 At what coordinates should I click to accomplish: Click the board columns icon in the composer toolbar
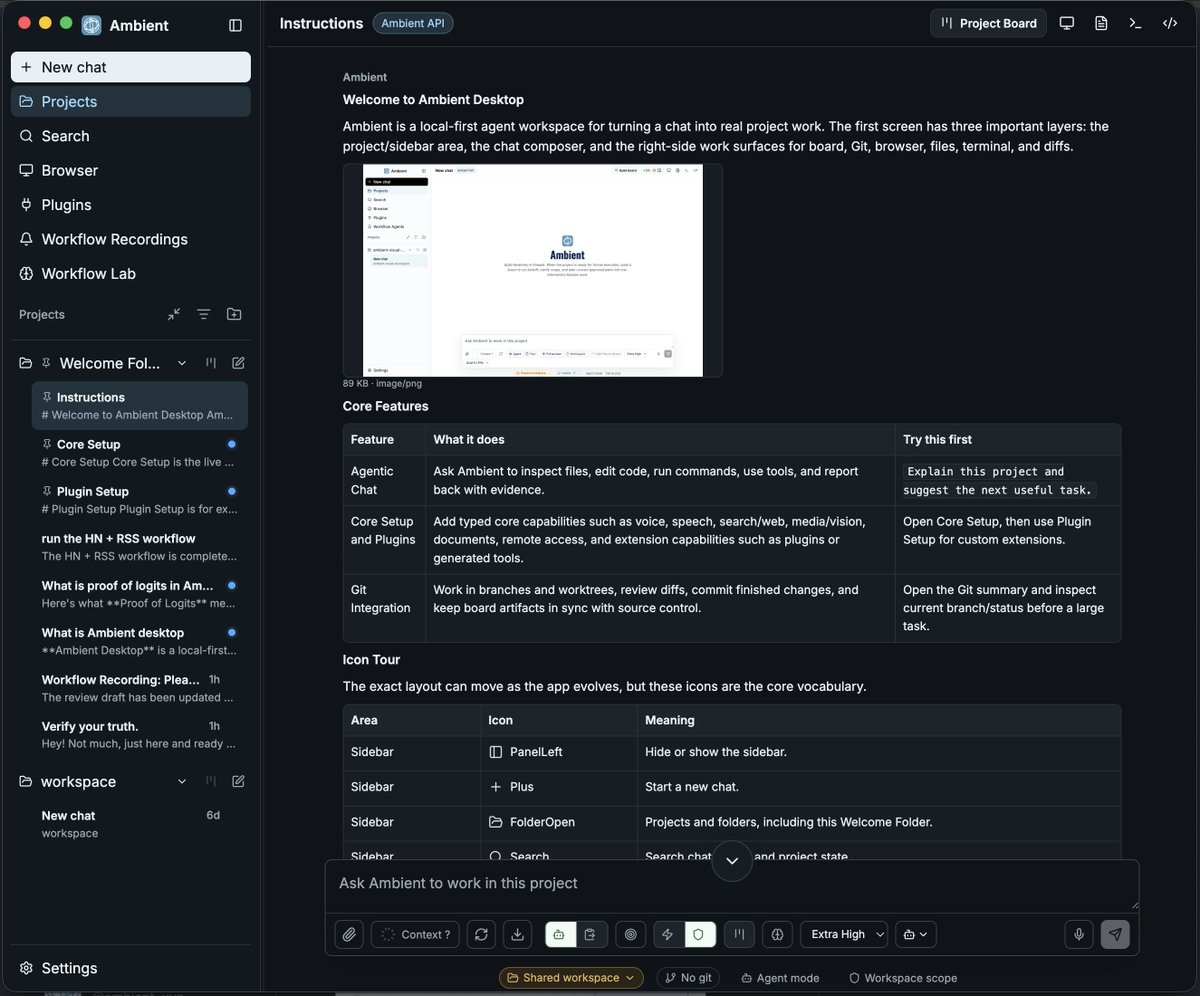[x=739, y=934]
